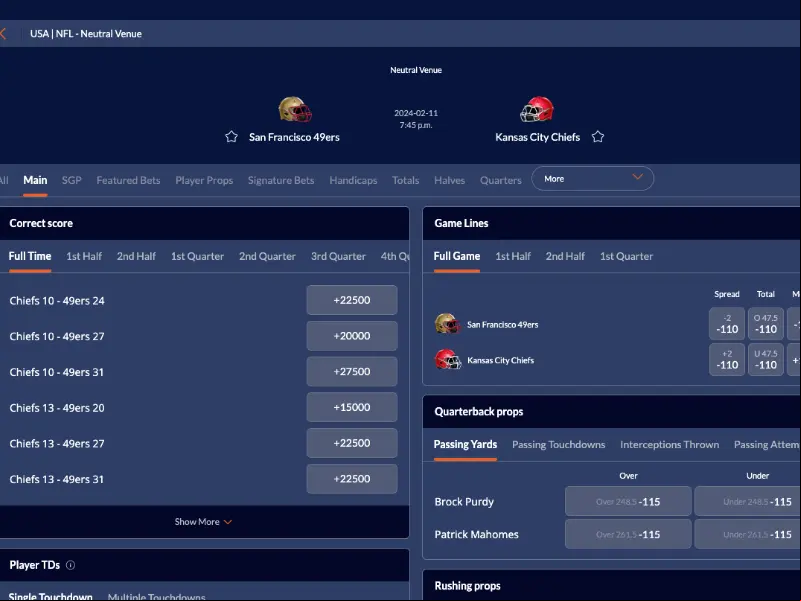Open the Totals tab

coord(406,180)
